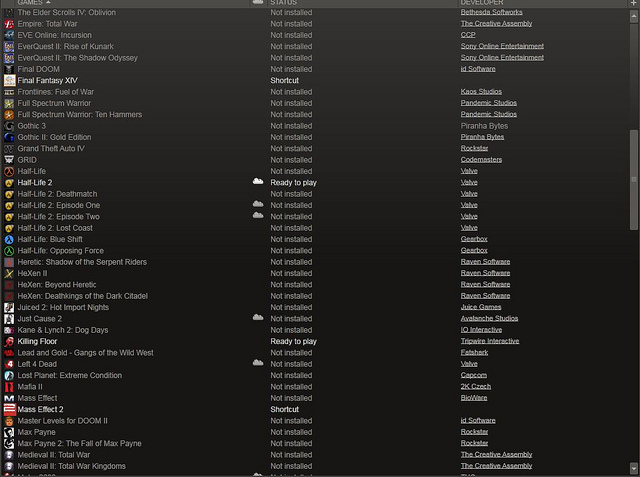Click the HeXen II game icon
This screenshot has width=640, height=477.
click(x=9, y=273)
